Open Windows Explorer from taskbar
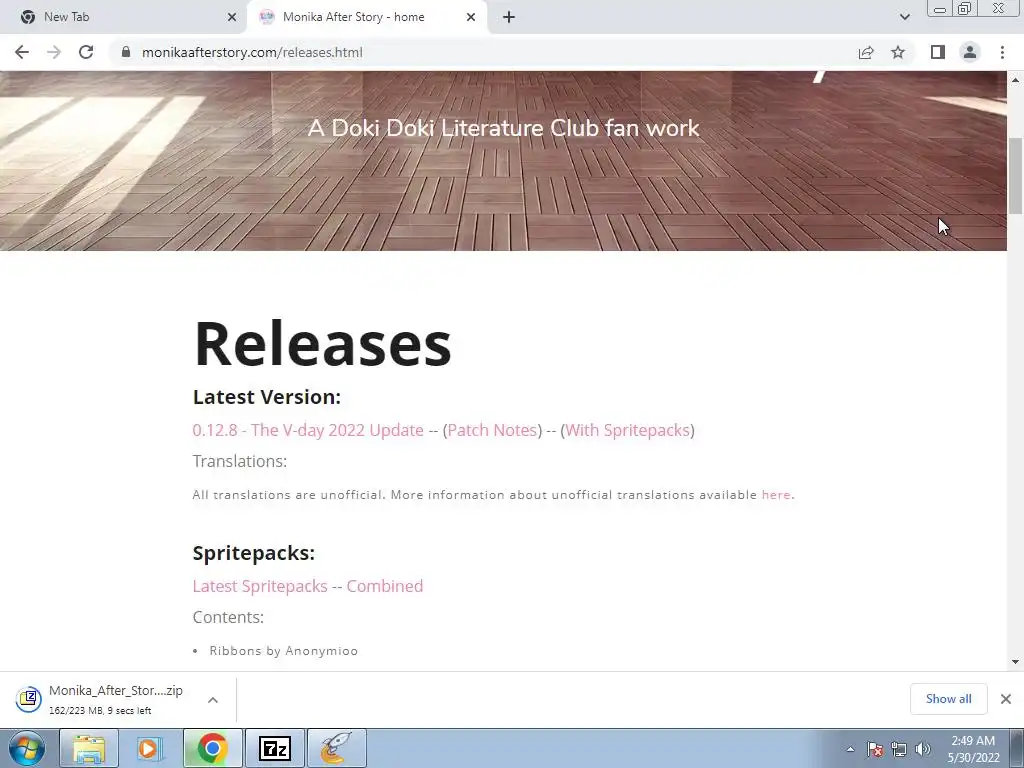 [x=89, y=748]
